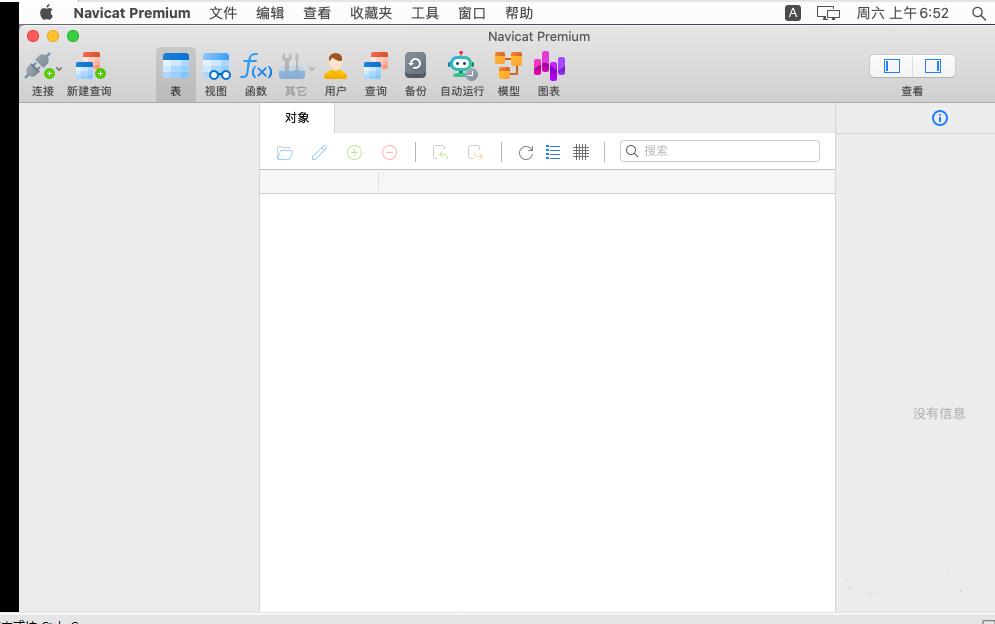Open the 备份 (Backup) toolbar icon
Image resolution: width=995 pixels, height=624 pixels.
[x=415, y=68]
